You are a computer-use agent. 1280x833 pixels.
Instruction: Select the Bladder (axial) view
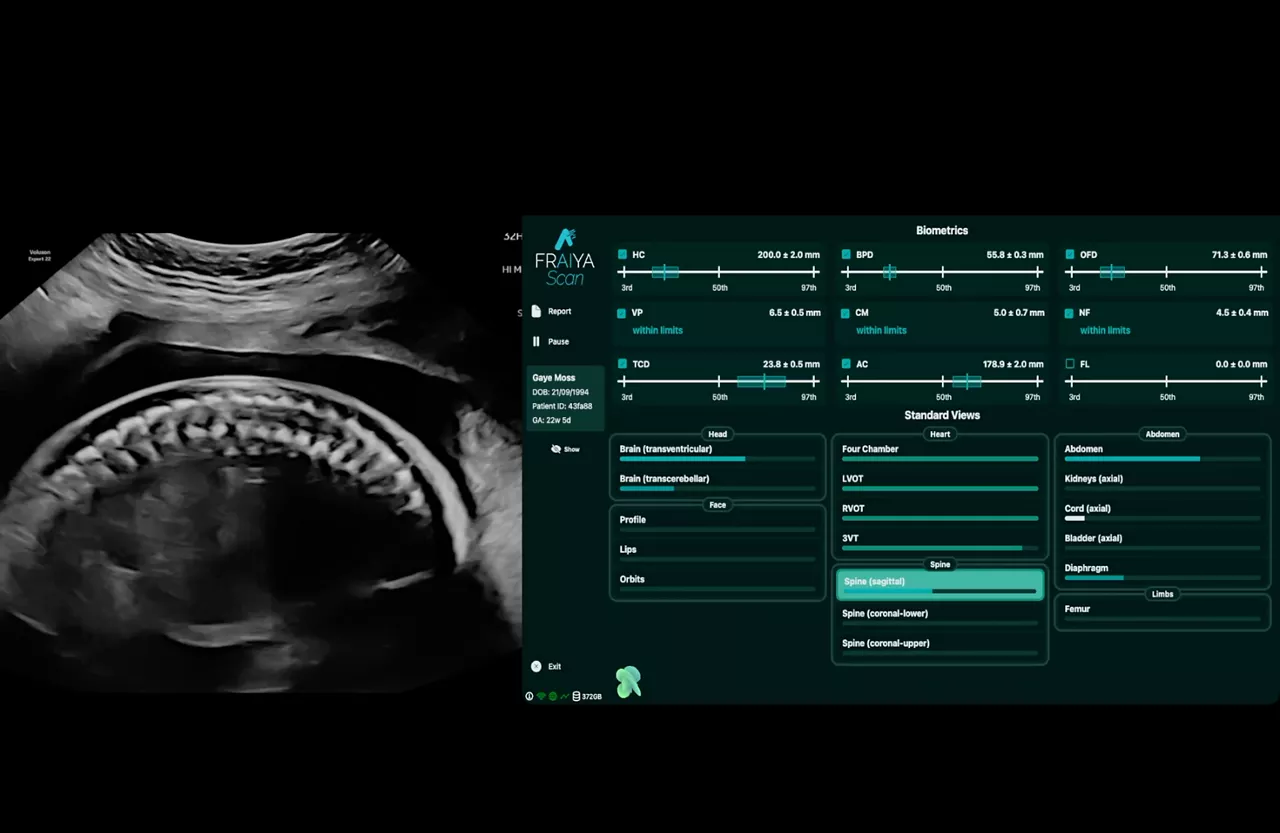(x=1163, y=543)
